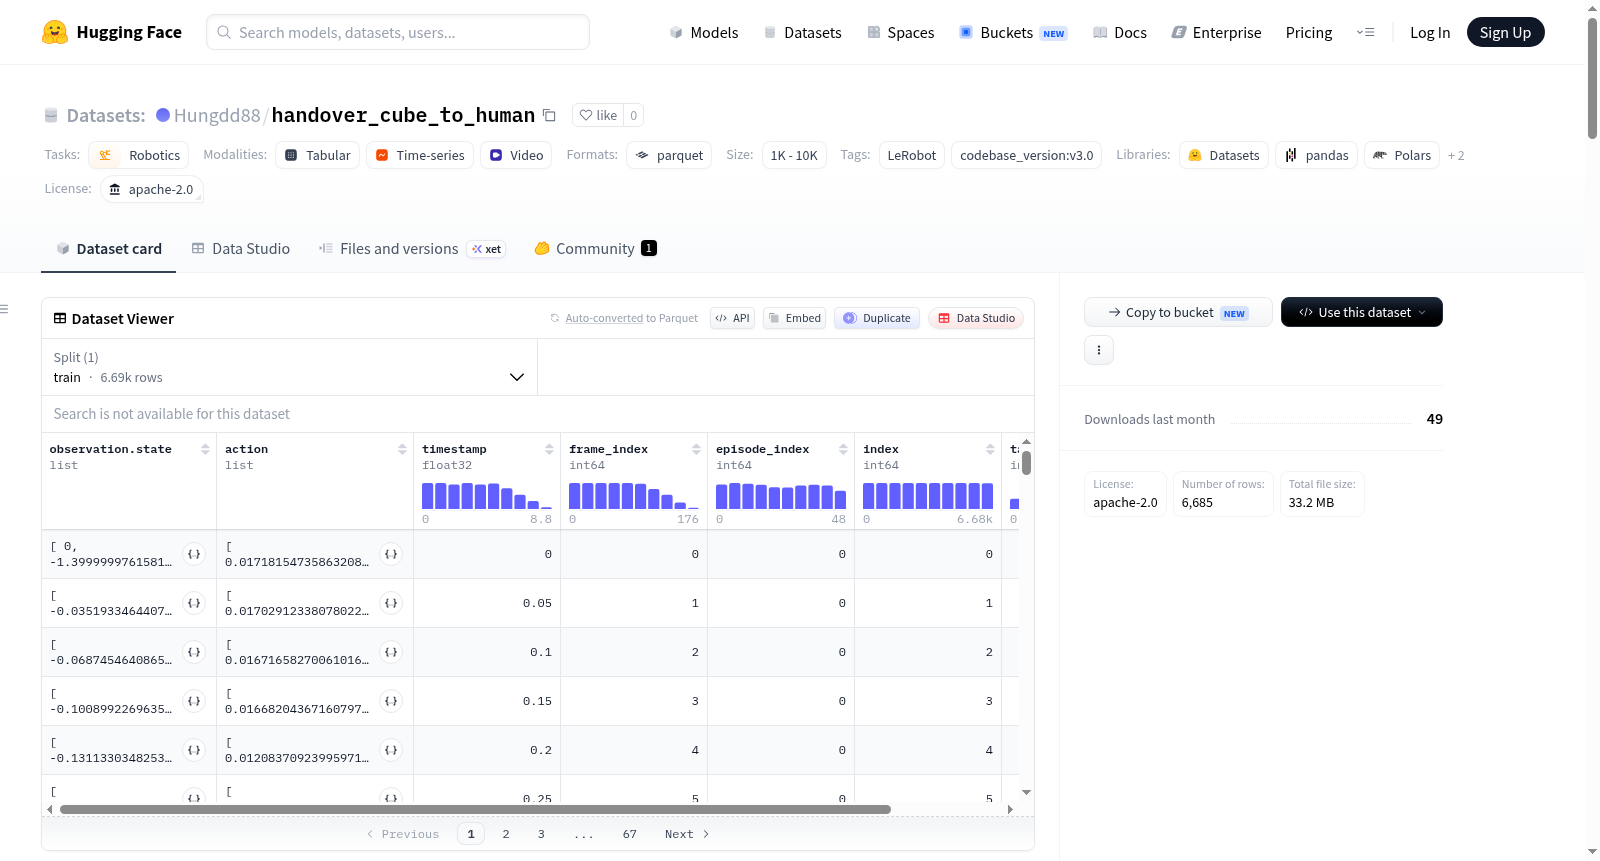Click the table's vertical scrollbar thumb
Image resolution: width=1600 pixels, height=861 pixels.
(x=1027, y=463)
